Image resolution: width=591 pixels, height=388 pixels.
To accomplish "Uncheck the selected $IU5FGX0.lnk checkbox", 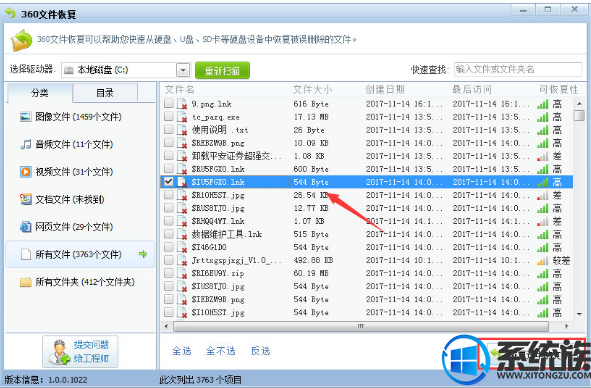I will (x=168, y=182).
